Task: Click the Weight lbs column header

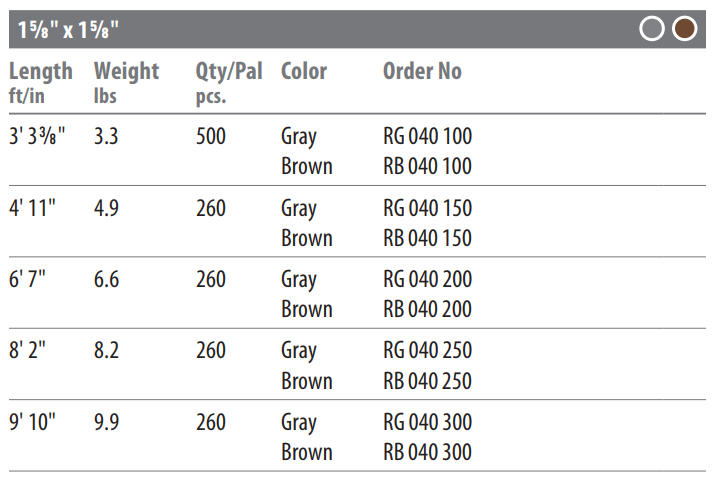Action: coord(127,83)
